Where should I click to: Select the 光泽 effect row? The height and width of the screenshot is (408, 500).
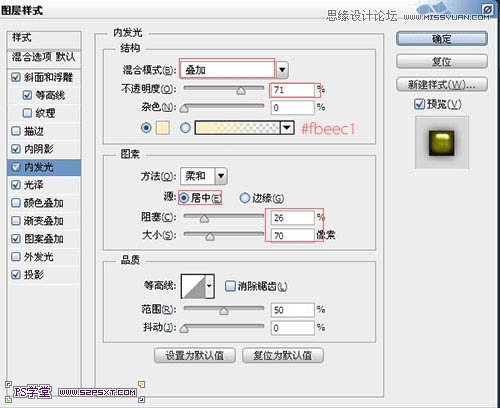coord(44,185)
